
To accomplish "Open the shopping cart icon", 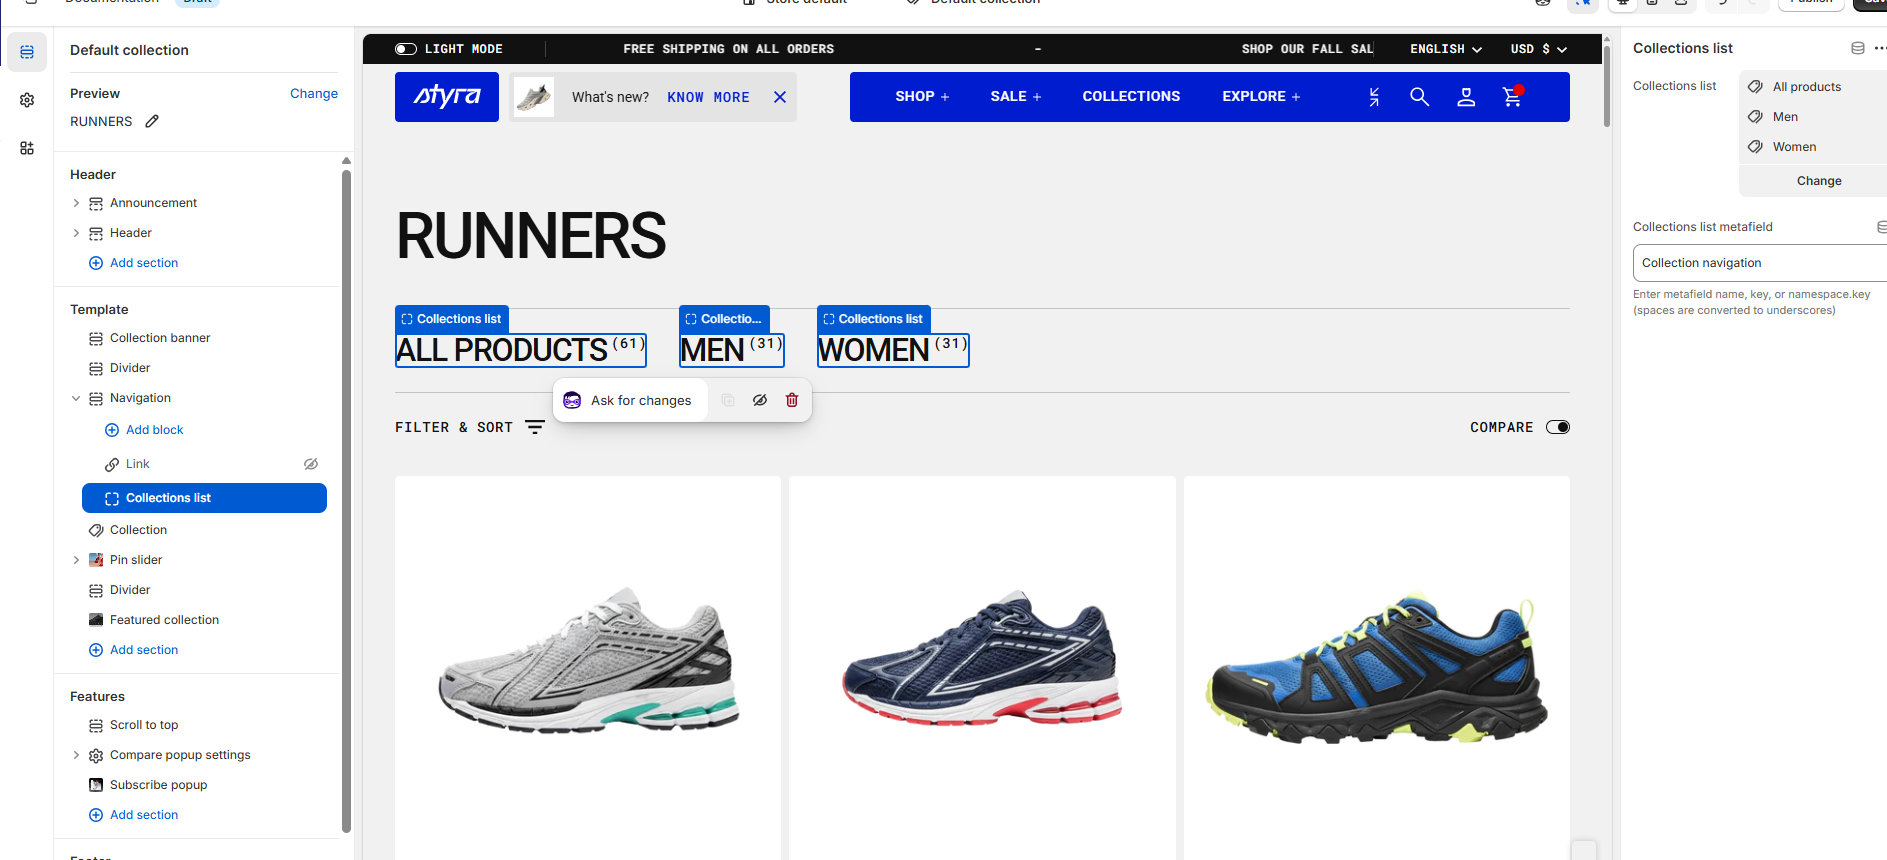I will point(1512,96).
